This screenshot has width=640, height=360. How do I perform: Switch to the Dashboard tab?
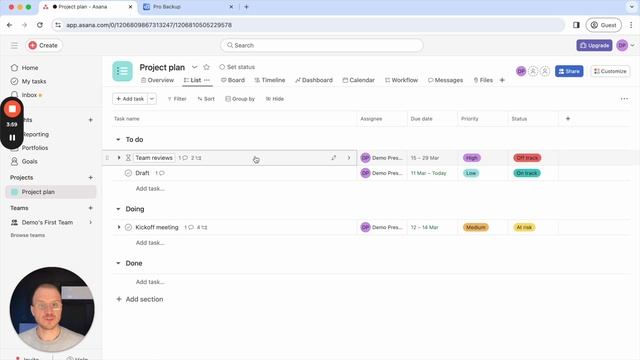click(x=314, y=80)
